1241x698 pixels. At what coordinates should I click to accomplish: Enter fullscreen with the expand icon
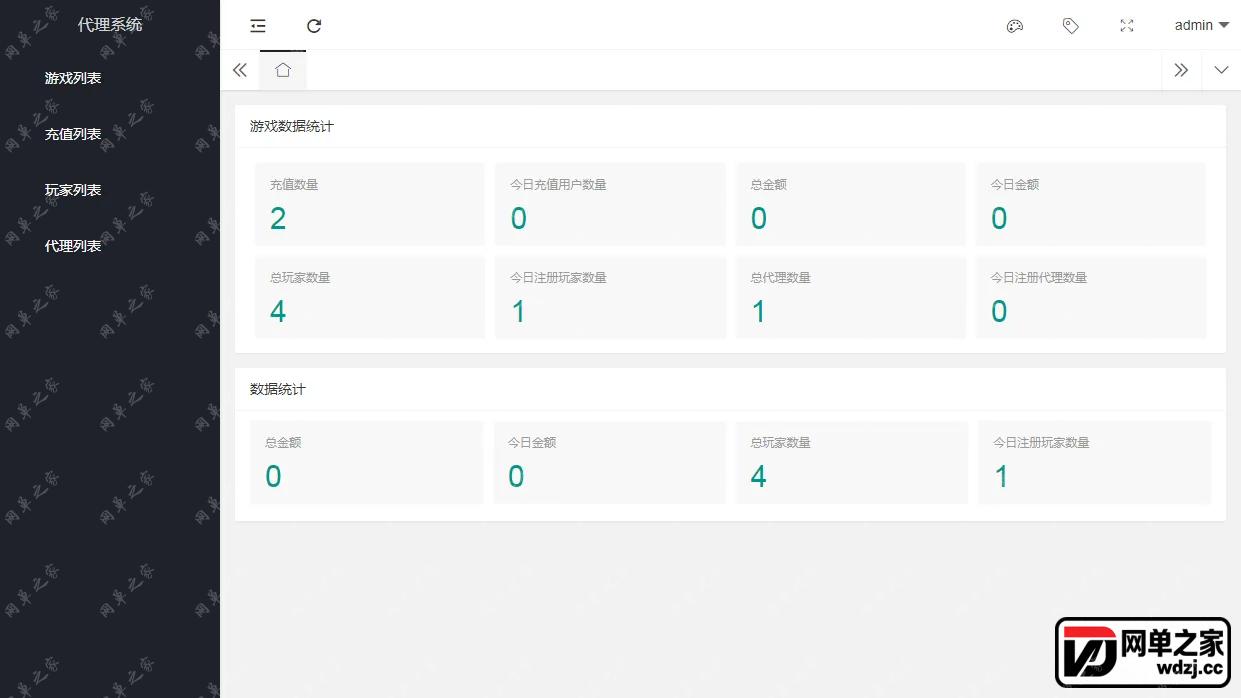point(1127,26)
